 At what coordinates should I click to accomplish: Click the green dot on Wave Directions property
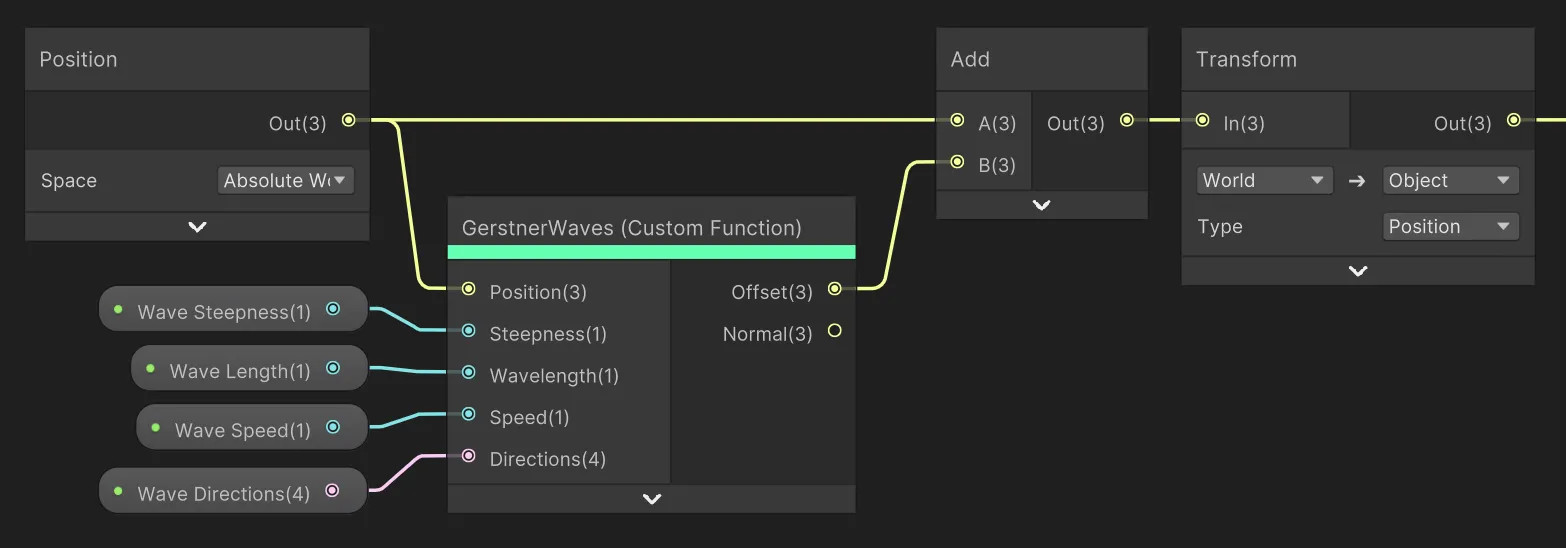118,491
